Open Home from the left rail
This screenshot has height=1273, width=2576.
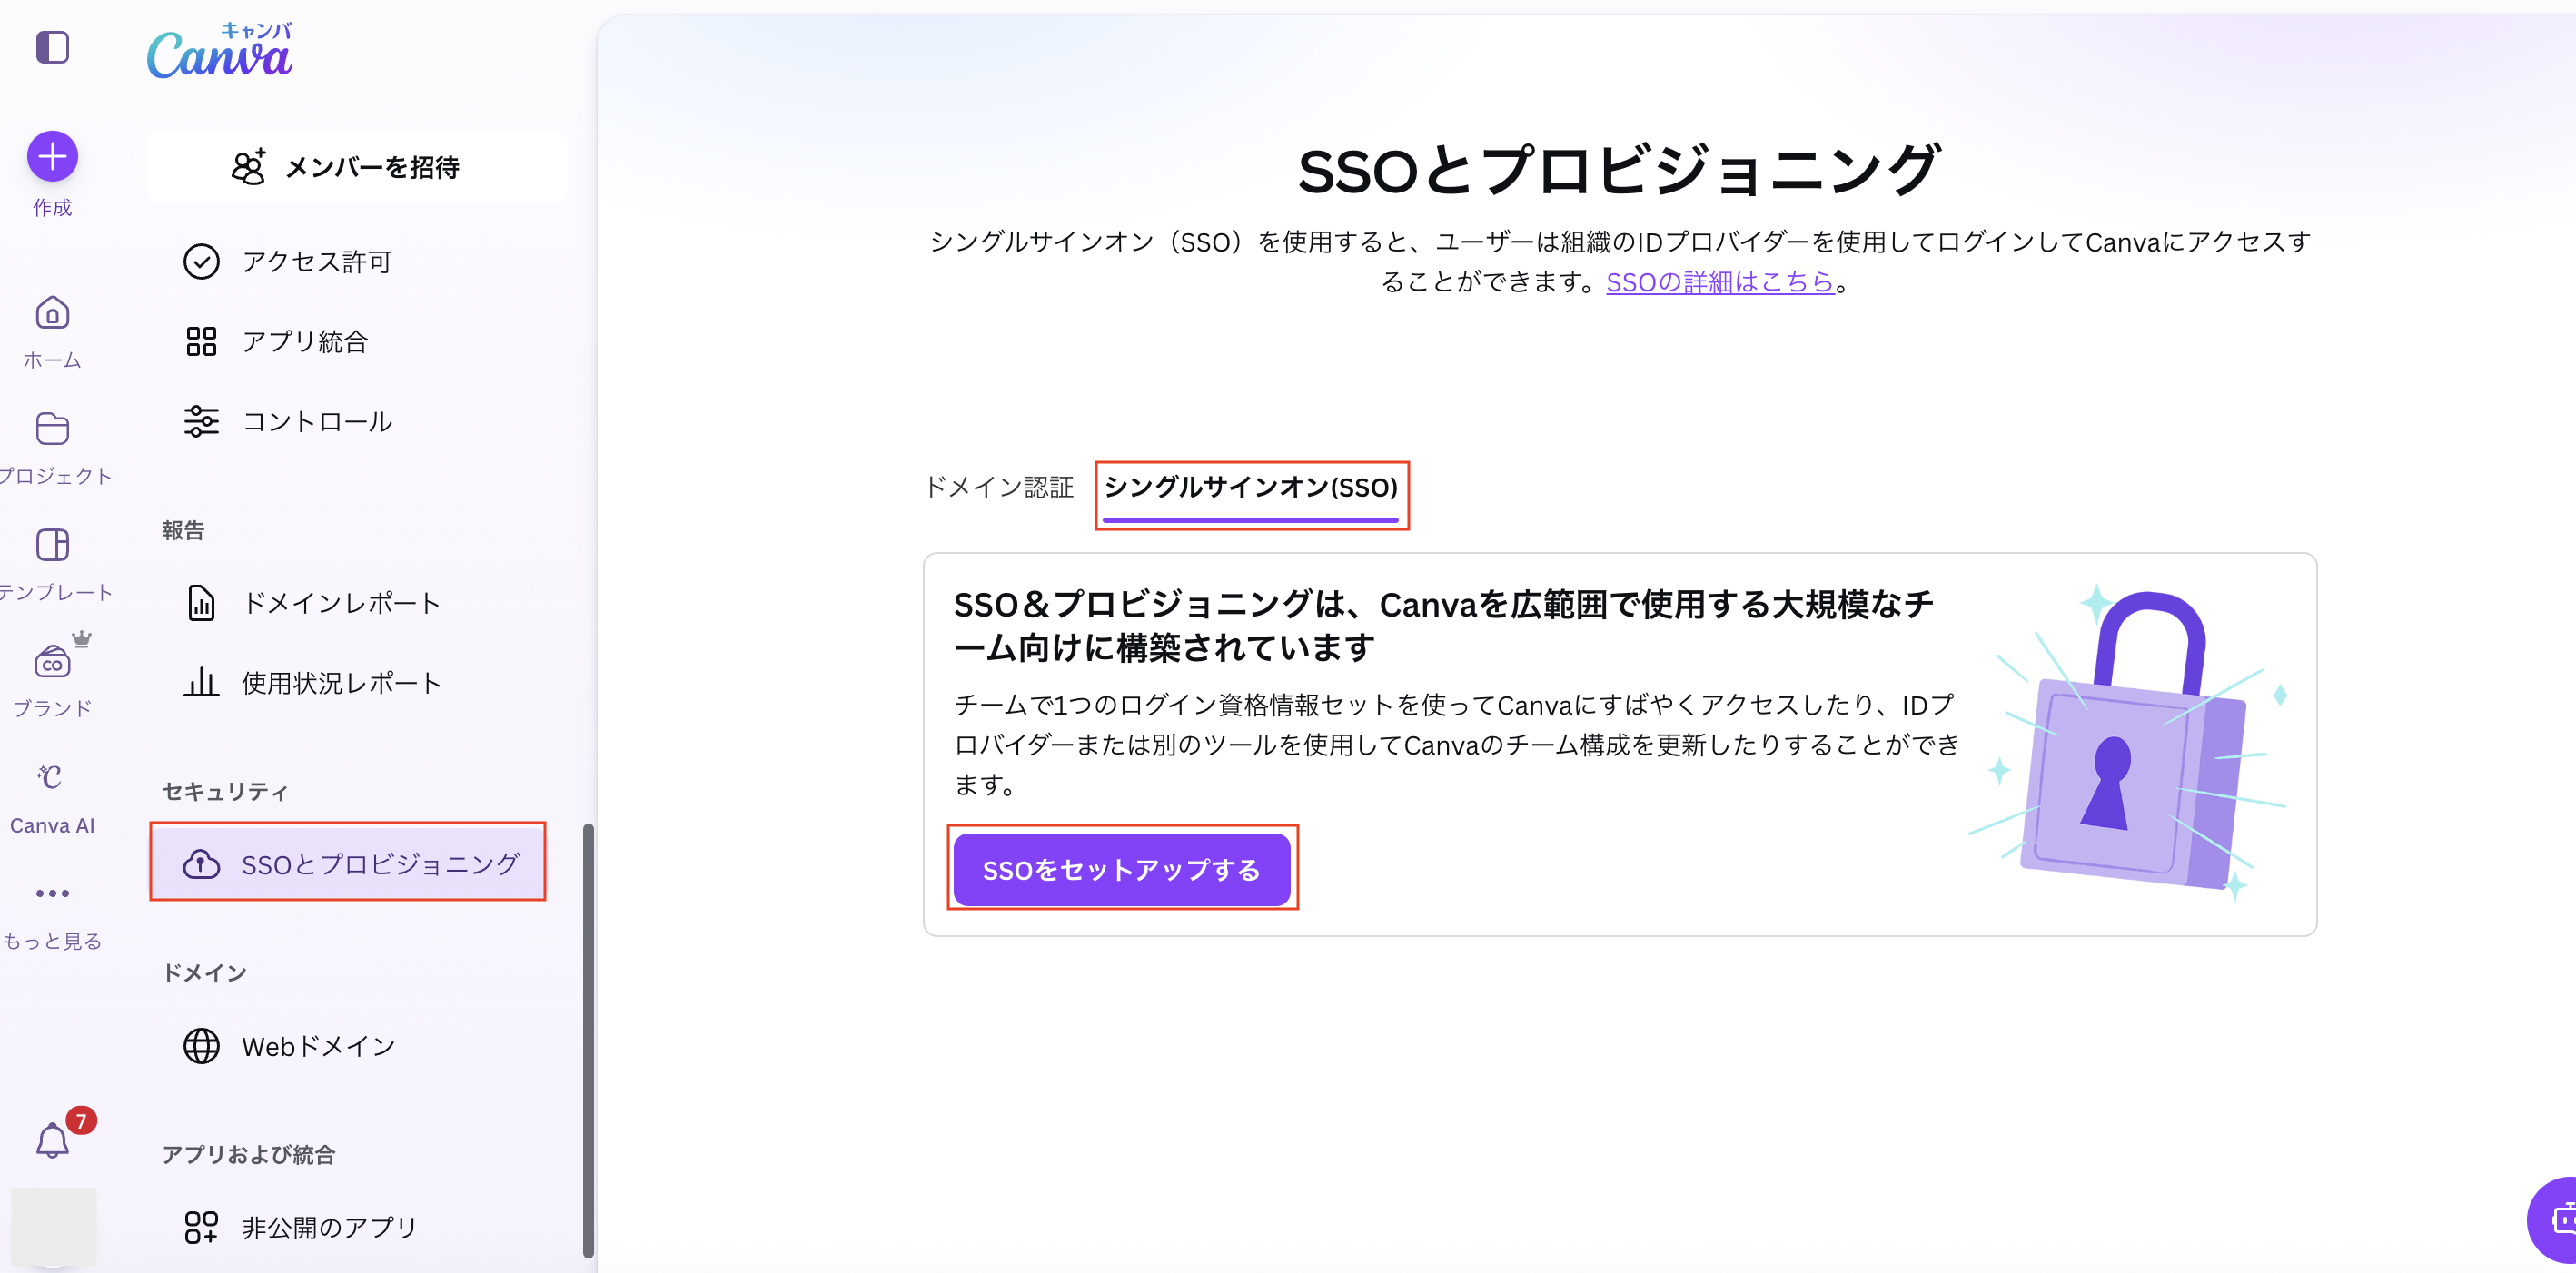click(x=52, y=314)
